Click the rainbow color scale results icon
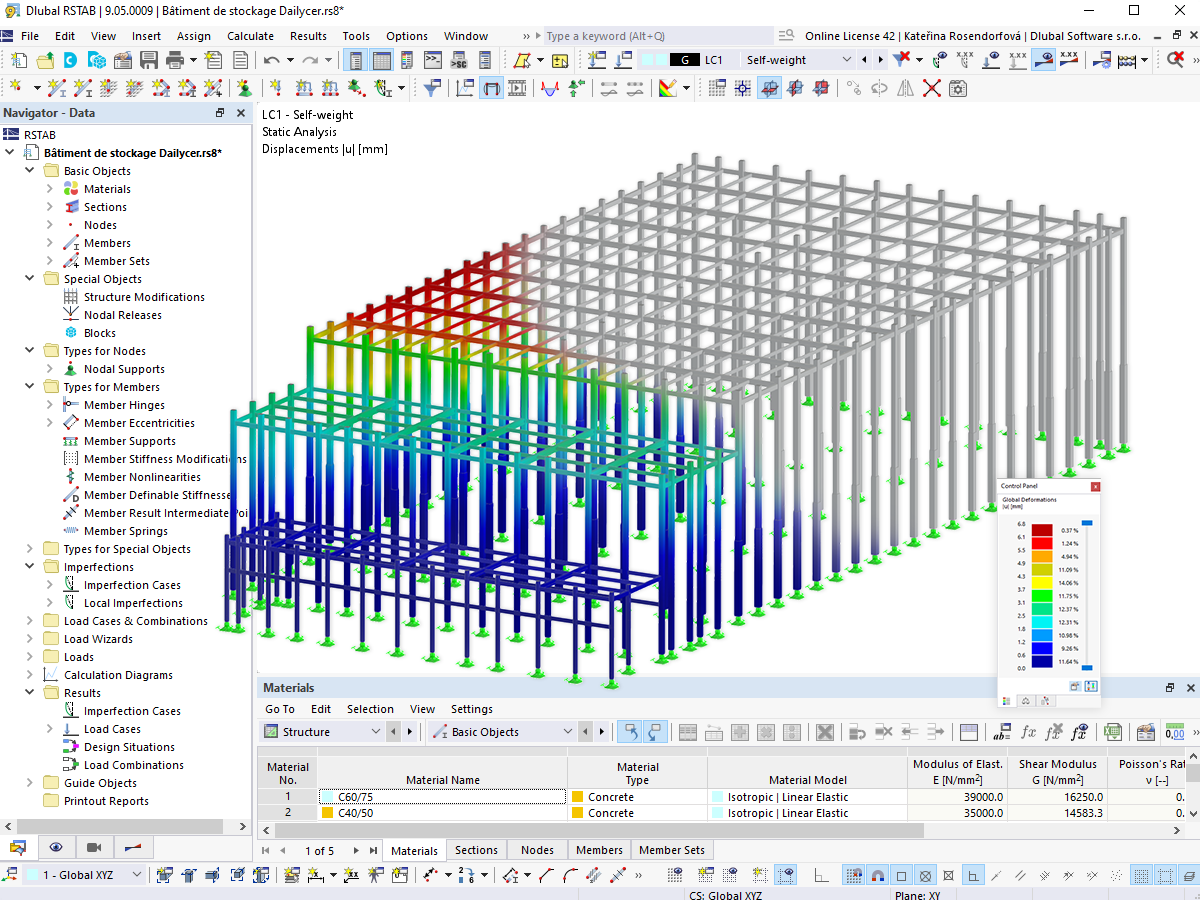This screenshot has width=1200, height=900. [x=667, y=88]
